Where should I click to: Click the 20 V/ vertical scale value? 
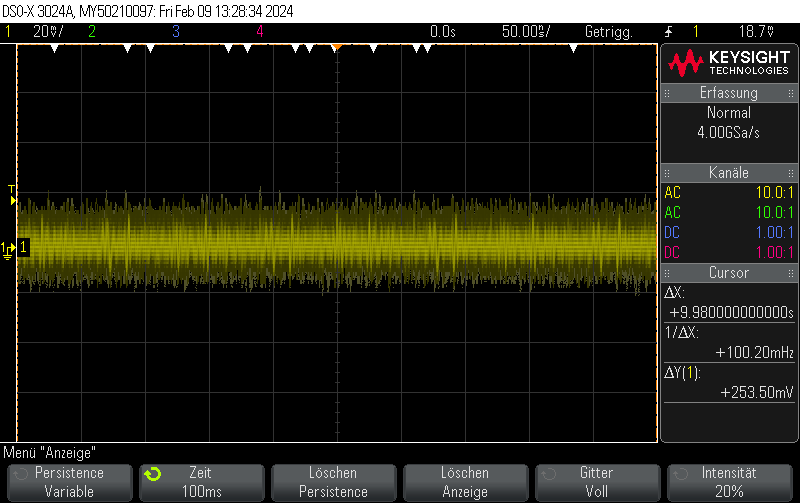click(x=48, y=32)
